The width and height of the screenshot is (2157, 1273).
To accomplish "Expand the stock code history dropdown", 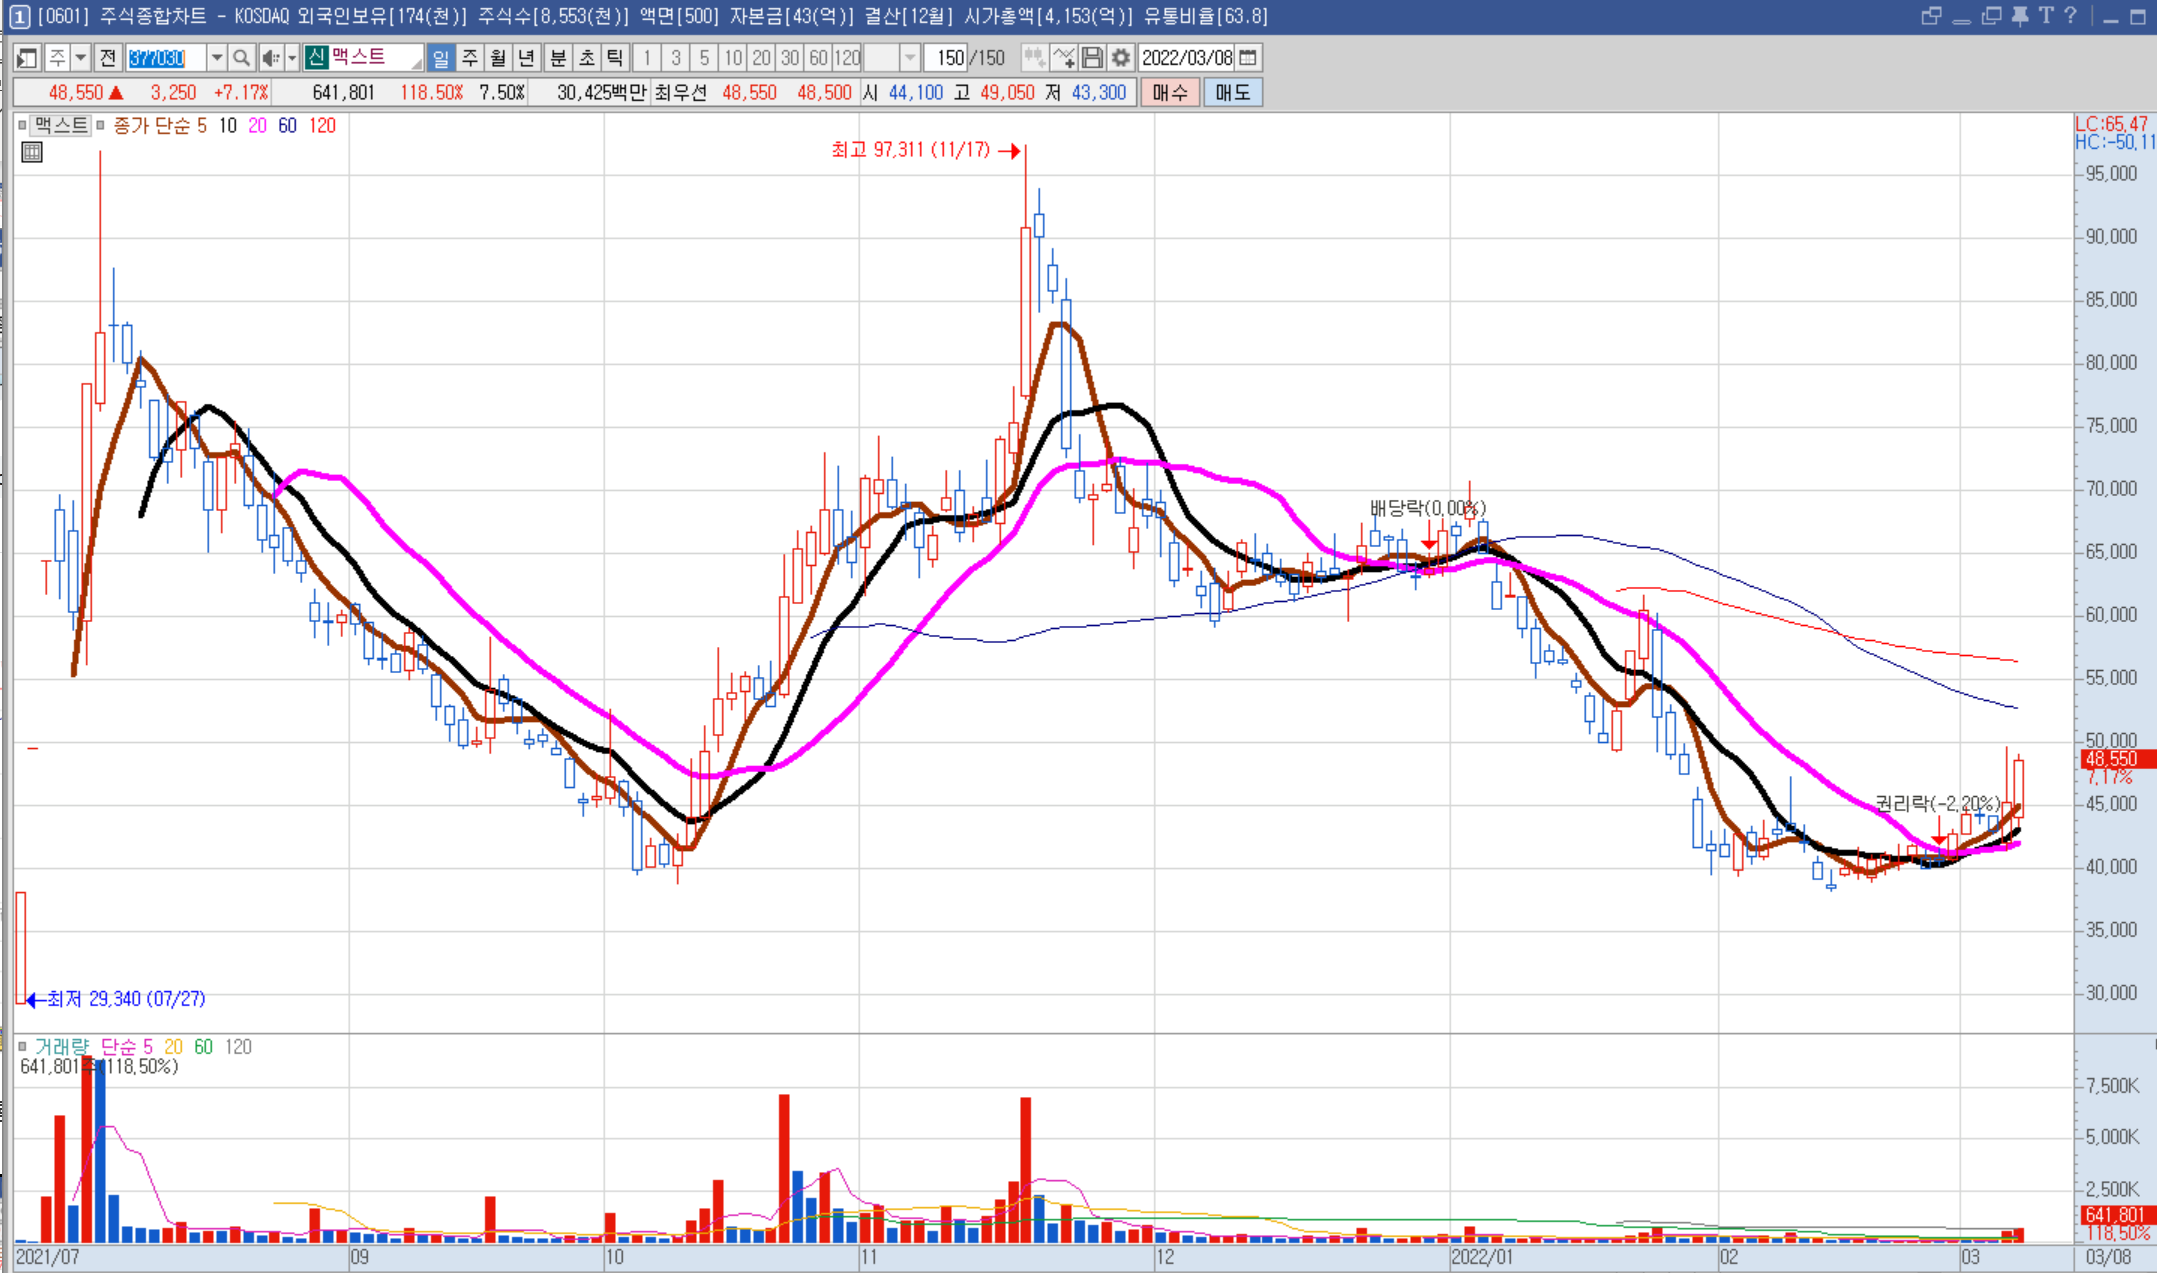I will 216,58.
